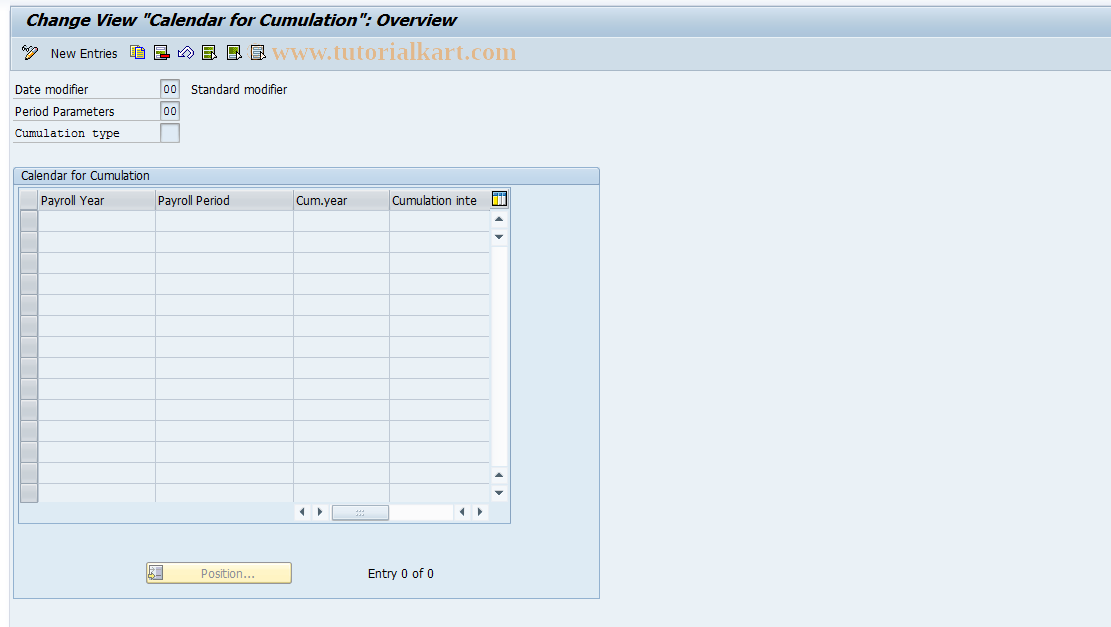Click the New Entries button
Screen dimensions: 1111x627
pyautogui.click(x=84, y=53)
